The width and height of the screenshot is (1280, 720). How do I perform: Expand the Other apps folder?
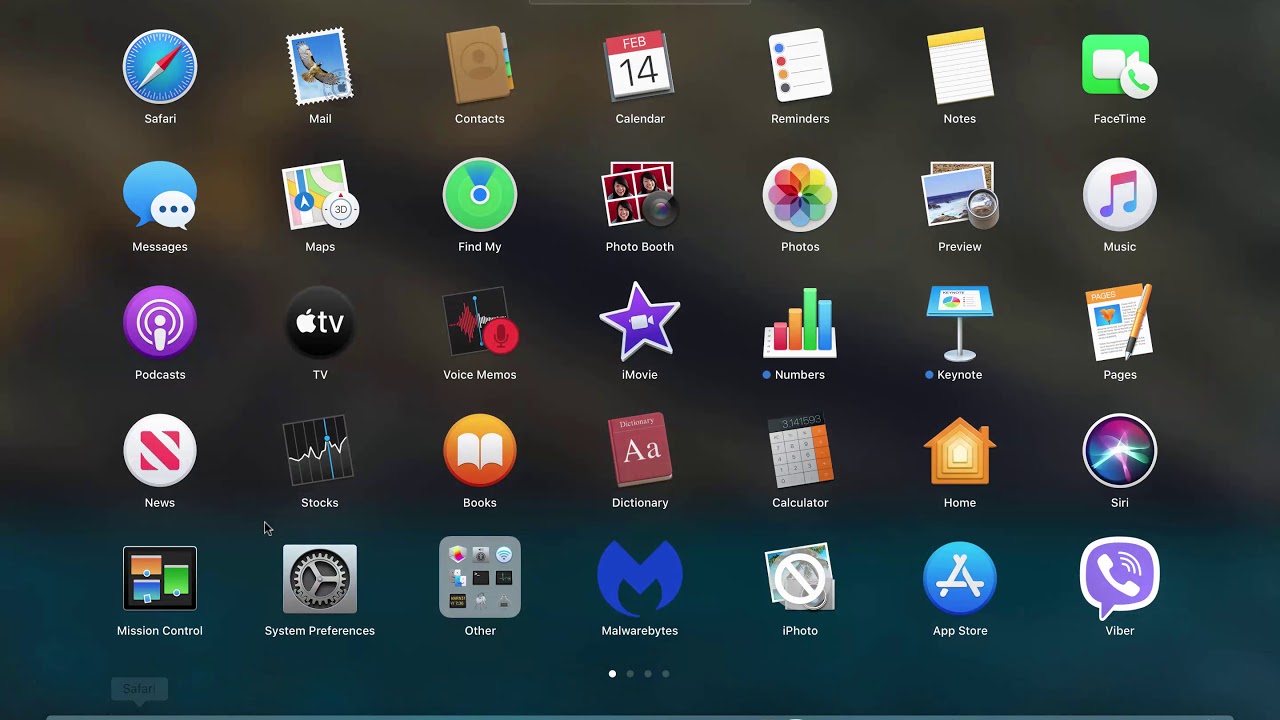(480, 578)
